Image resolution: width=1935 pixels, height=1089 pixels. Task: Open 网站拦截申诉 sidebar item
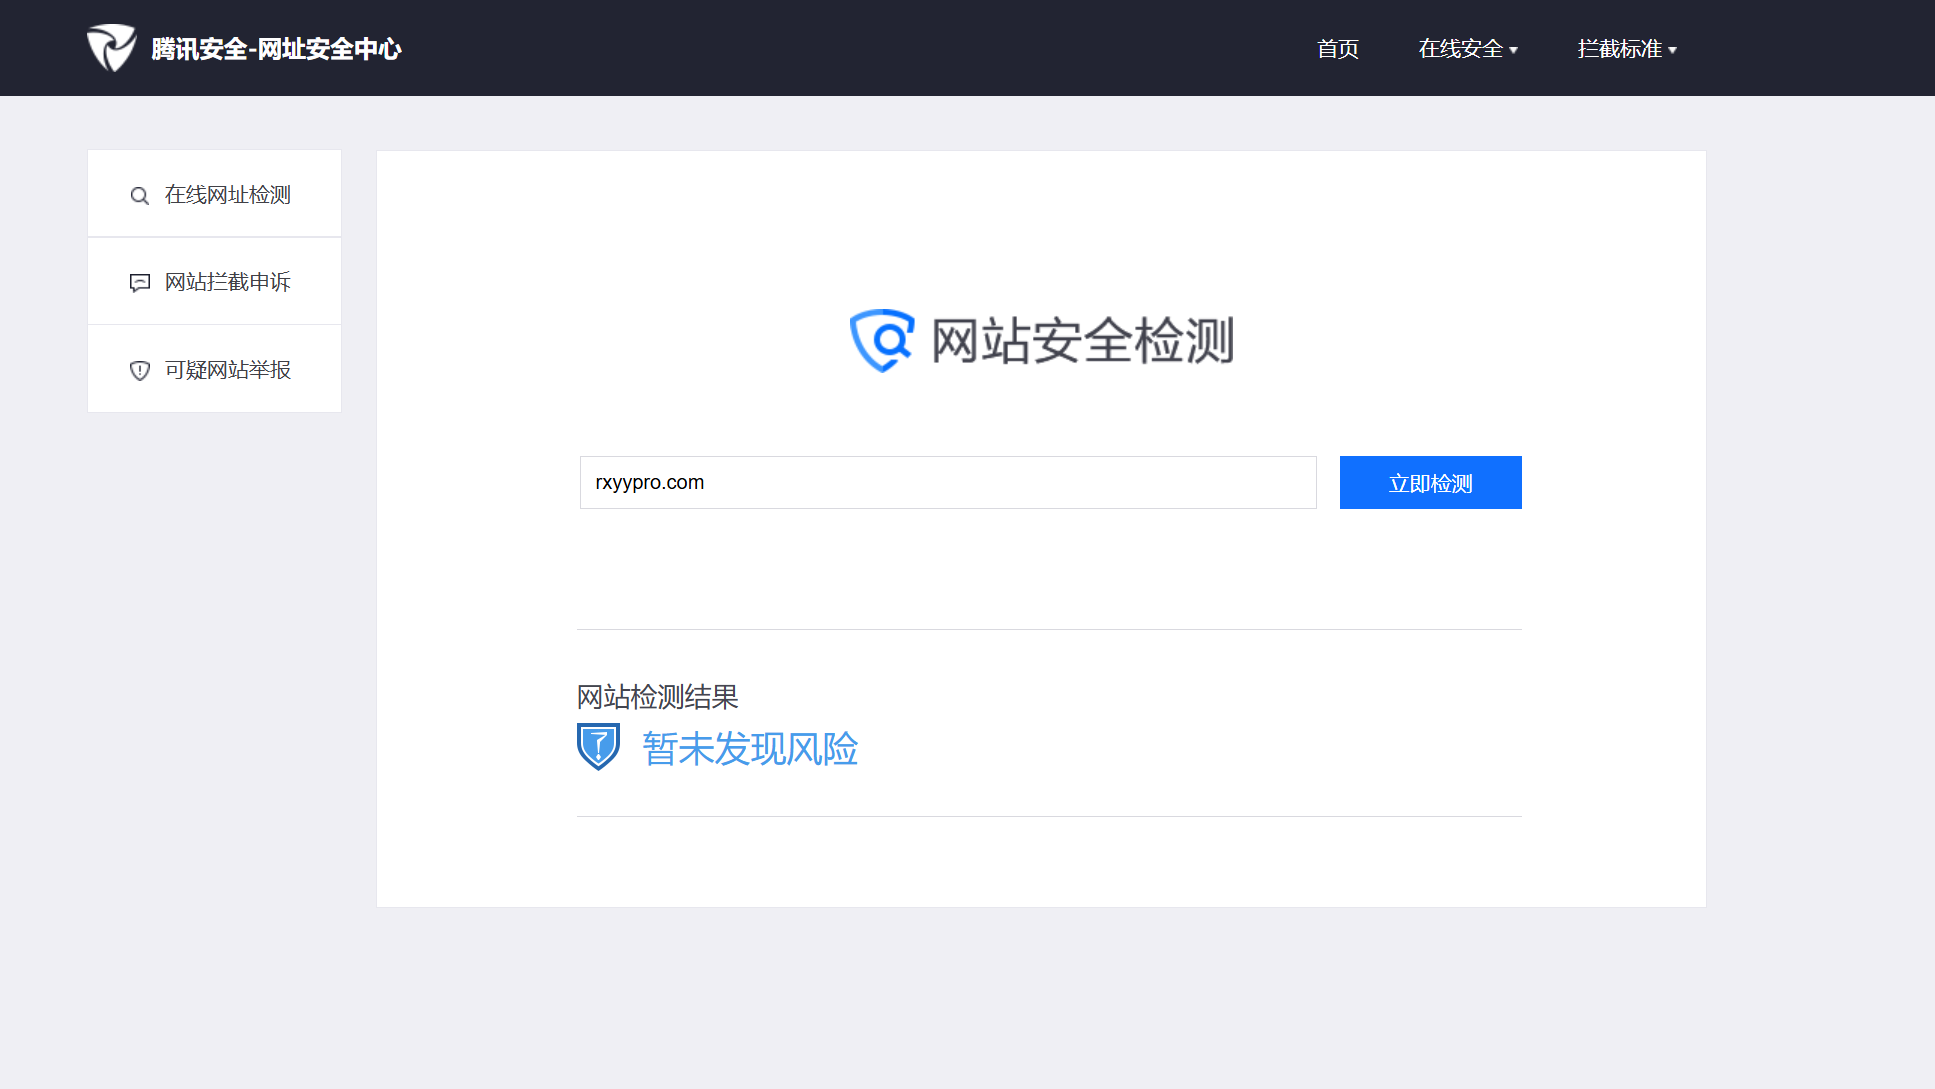click(x=227, y=282)
